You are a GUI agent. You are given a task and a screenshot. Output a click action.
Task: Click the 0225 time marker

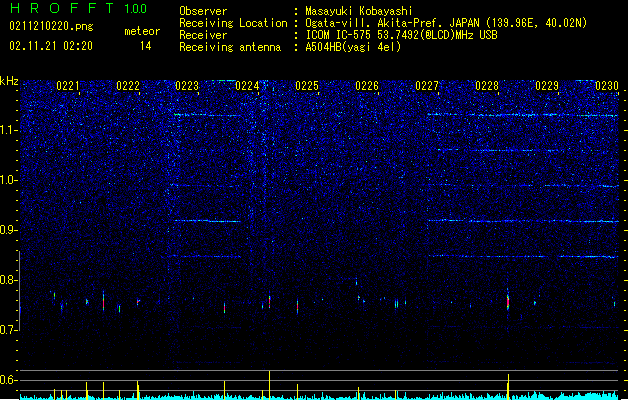click(307, 86)
